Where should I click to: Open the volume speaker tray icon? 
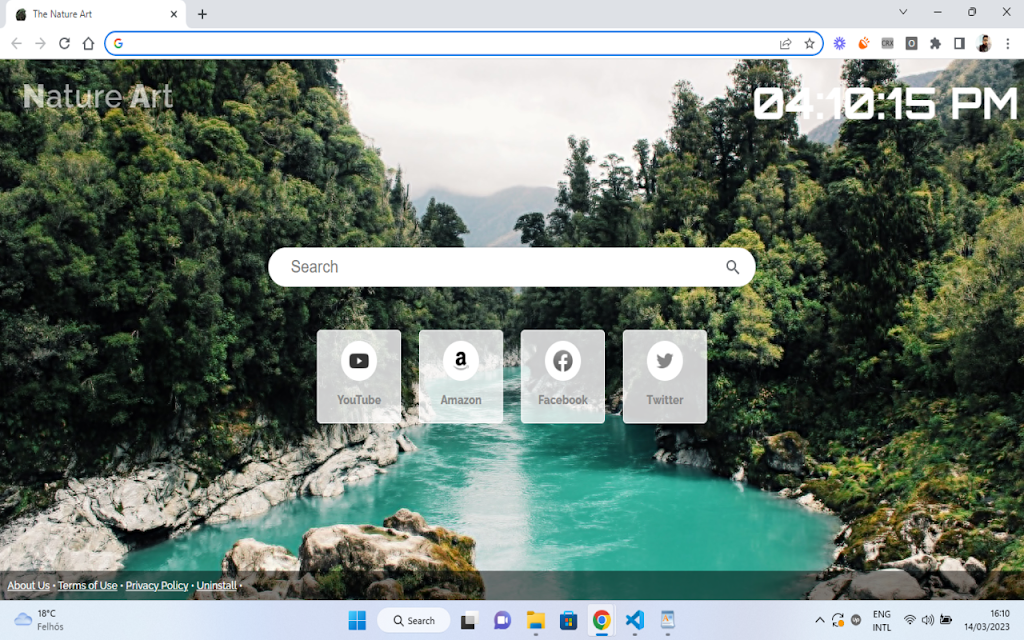point(927,620)
